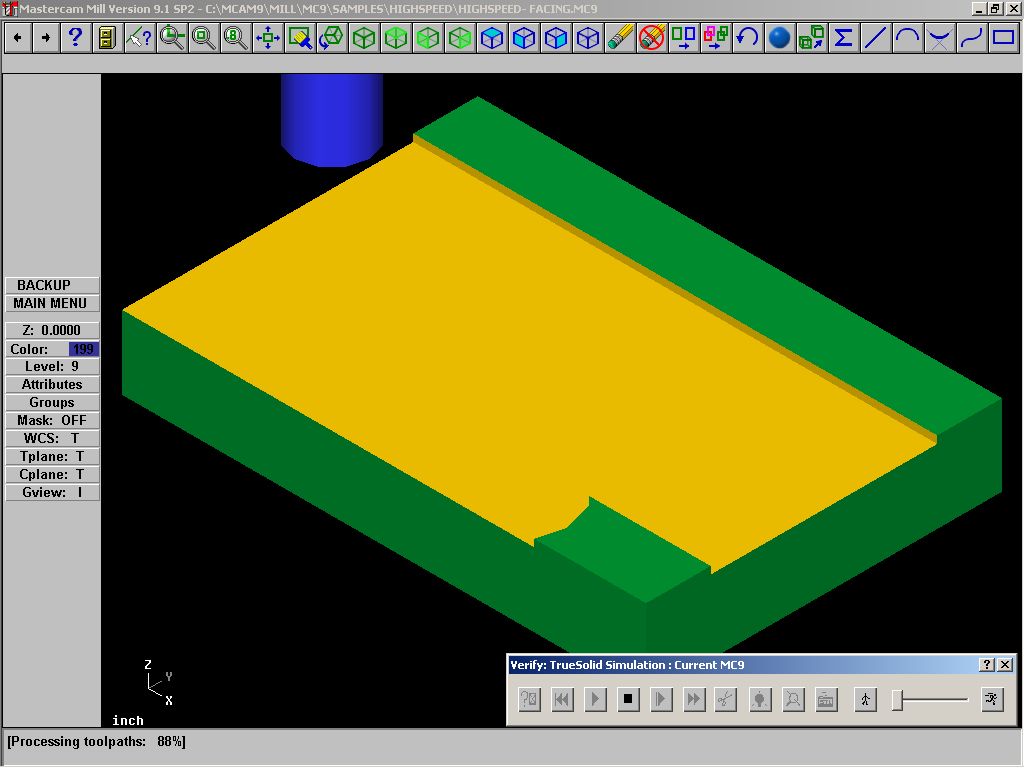Choose the Undelete crossed eraser icon
This screenshot has width=1024, height=768.
tap(652, 37)
